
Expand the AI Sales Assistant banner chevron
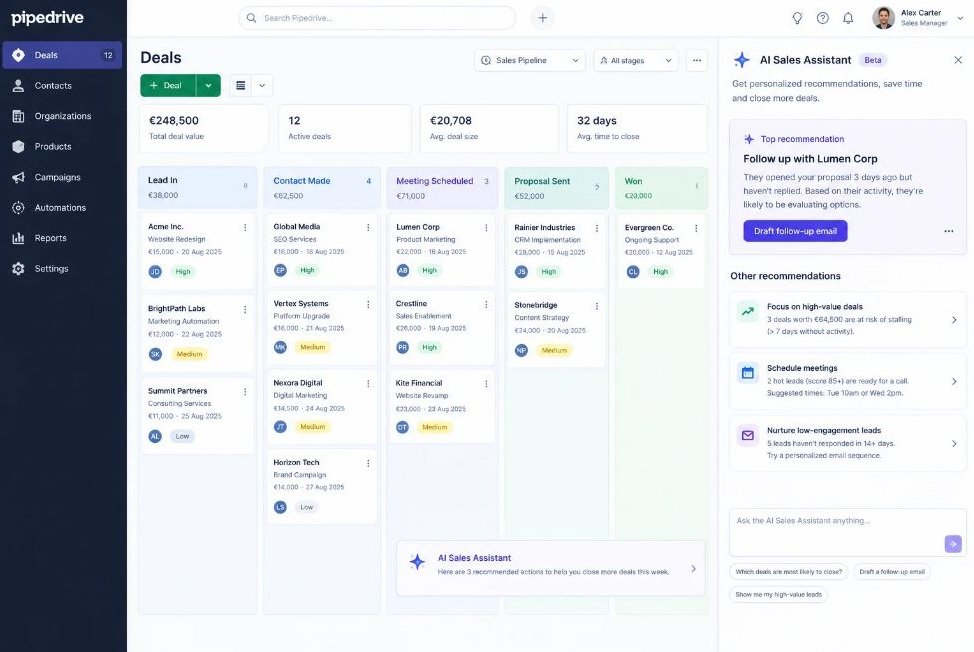point(693,568)
